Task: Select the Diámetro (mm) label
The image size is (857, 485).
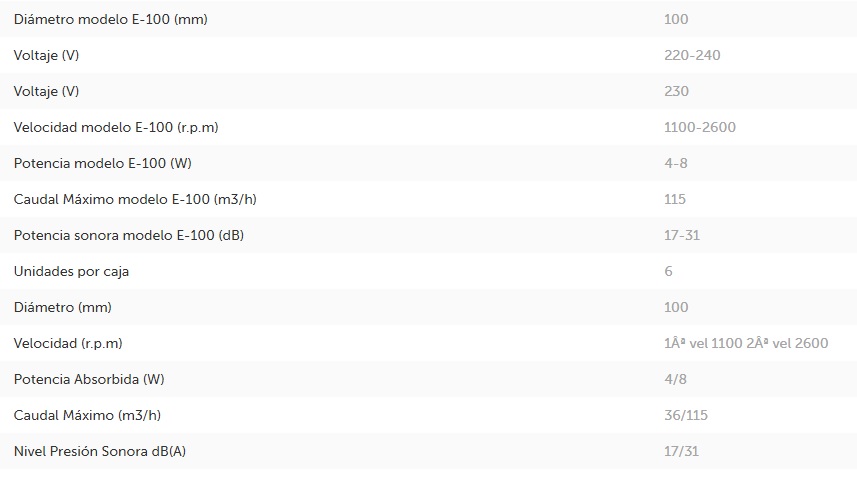Action: [62, 307]
